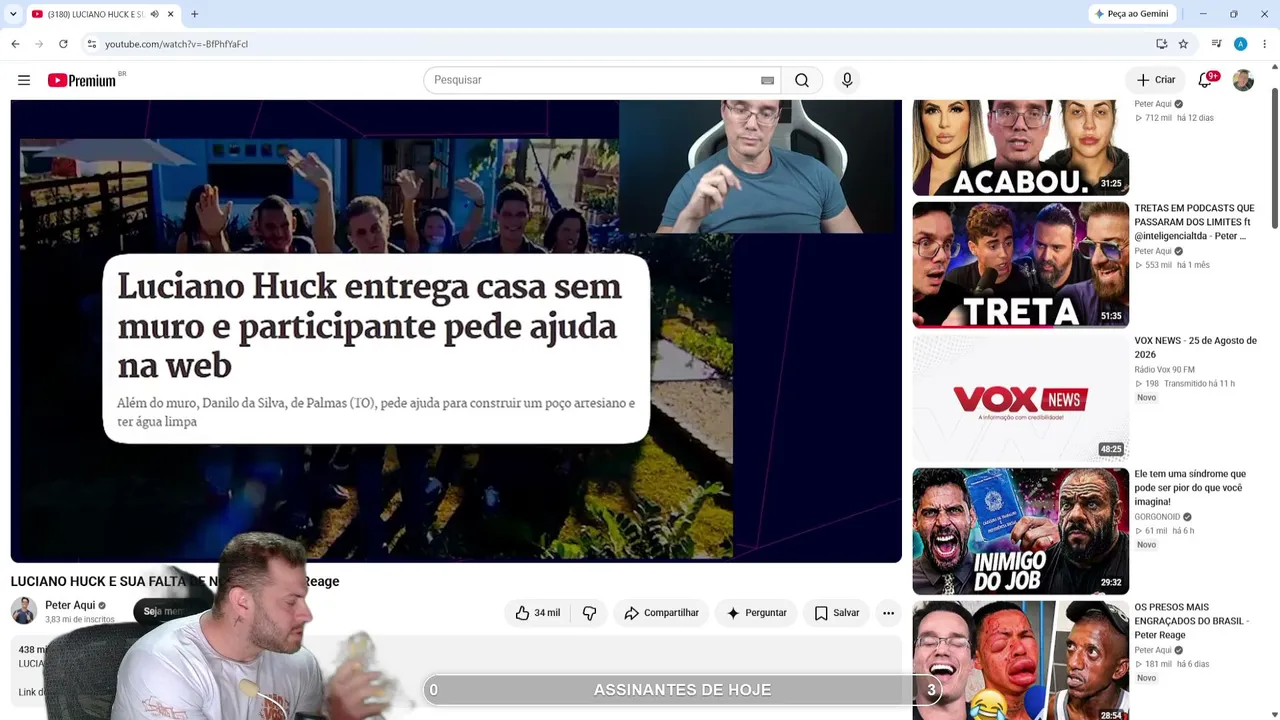Open the INIMIGO DO JOB thumbnail
1280x720 pixels.
[1020, 531]
